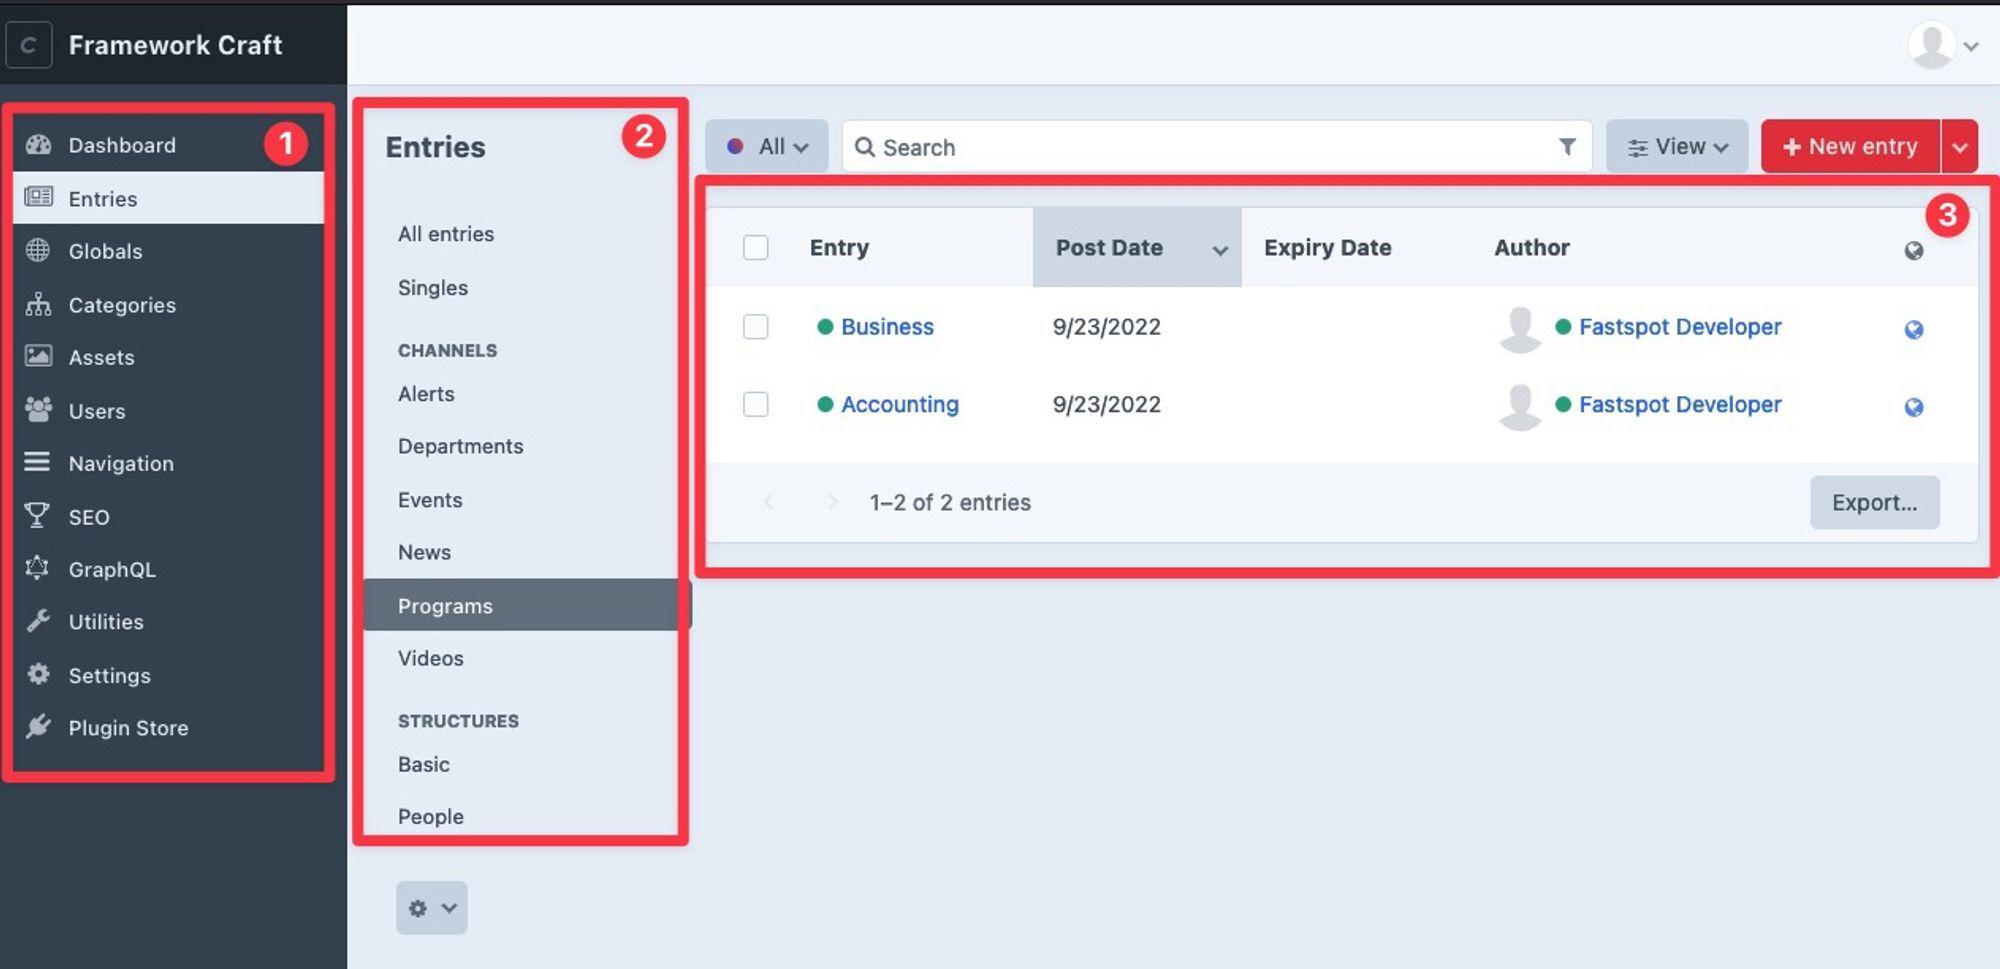
Task: Click the Assets image icon
Action: pos(38,356)
